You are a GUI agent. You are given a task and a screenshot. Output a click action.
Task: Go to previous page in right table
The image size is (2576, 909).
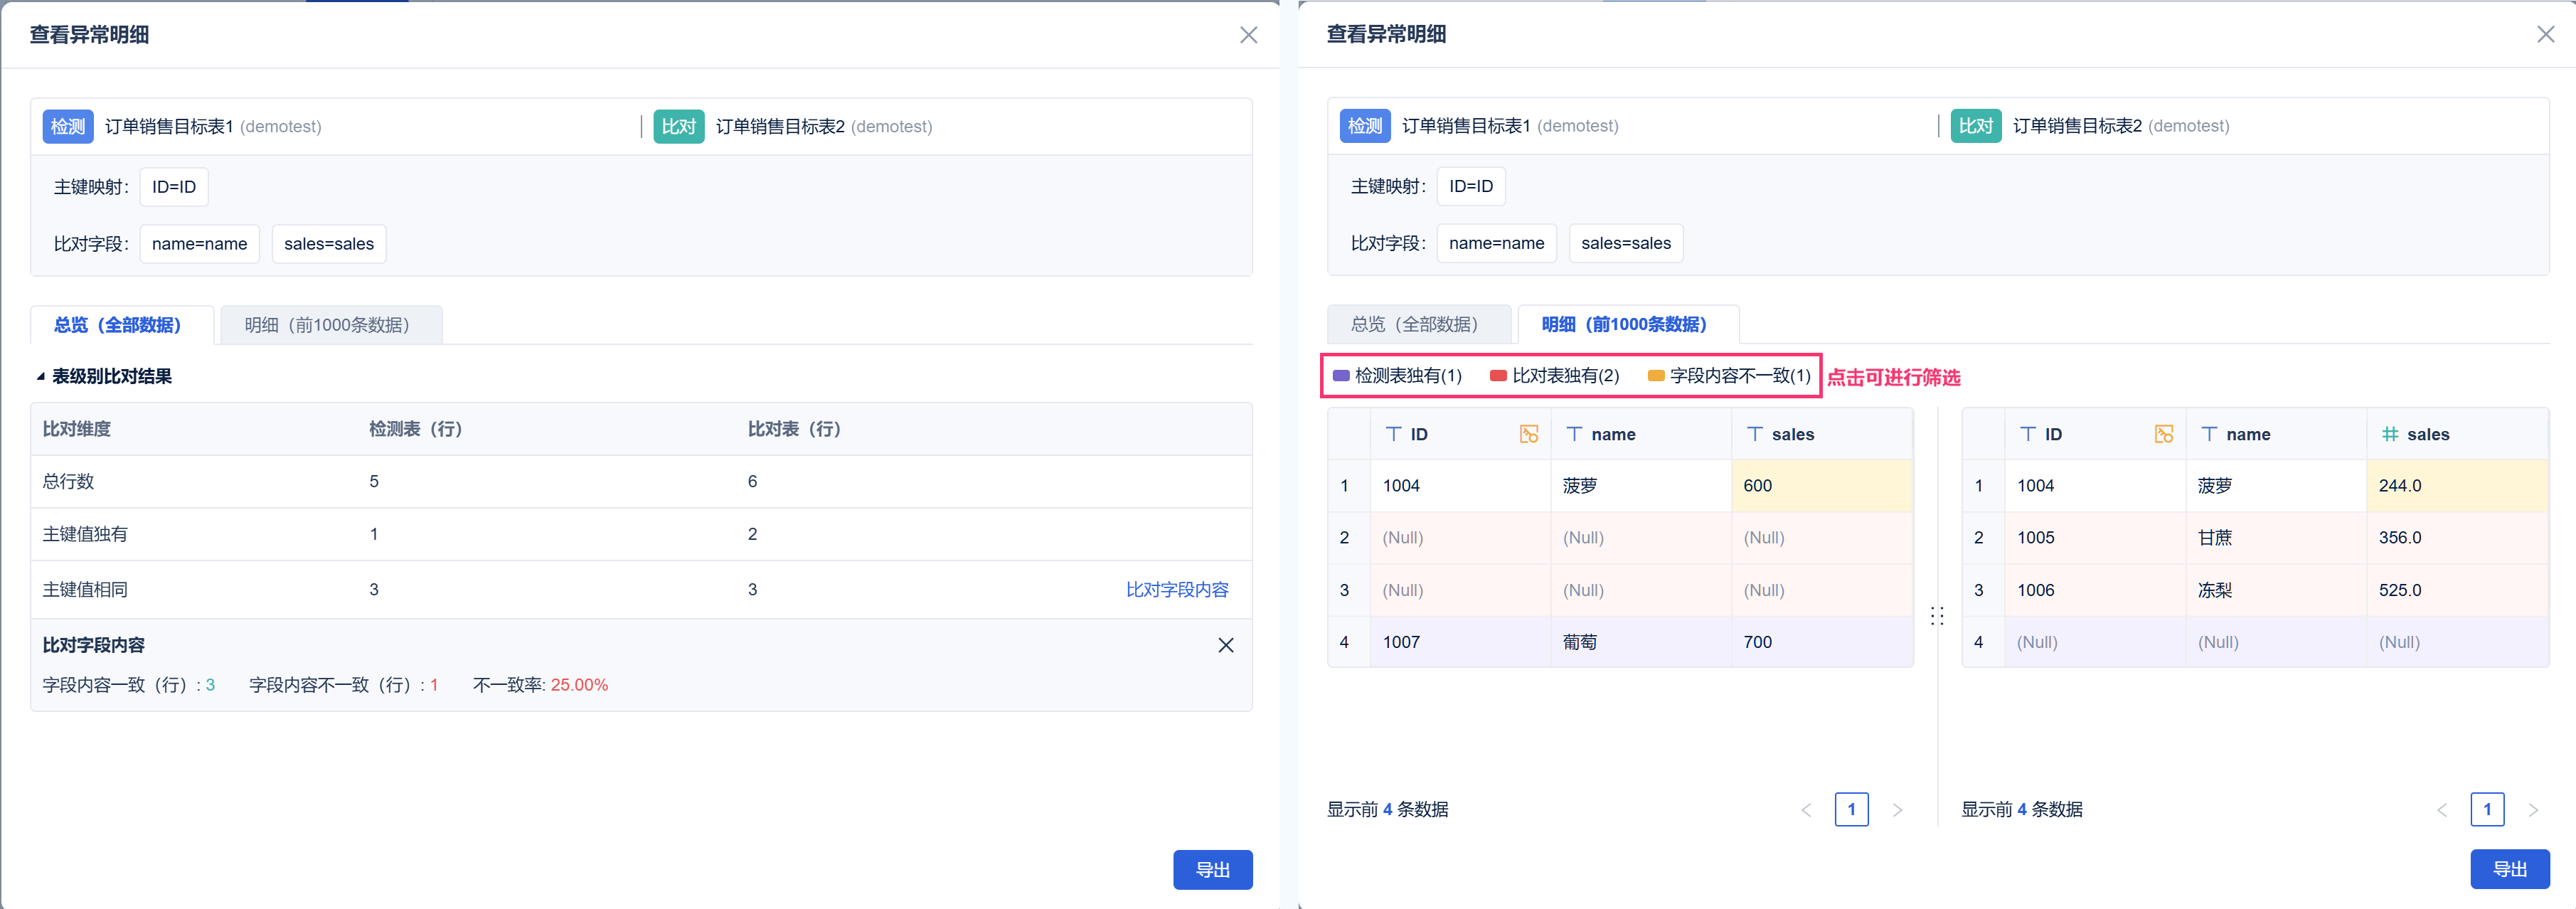[2442, 810]
